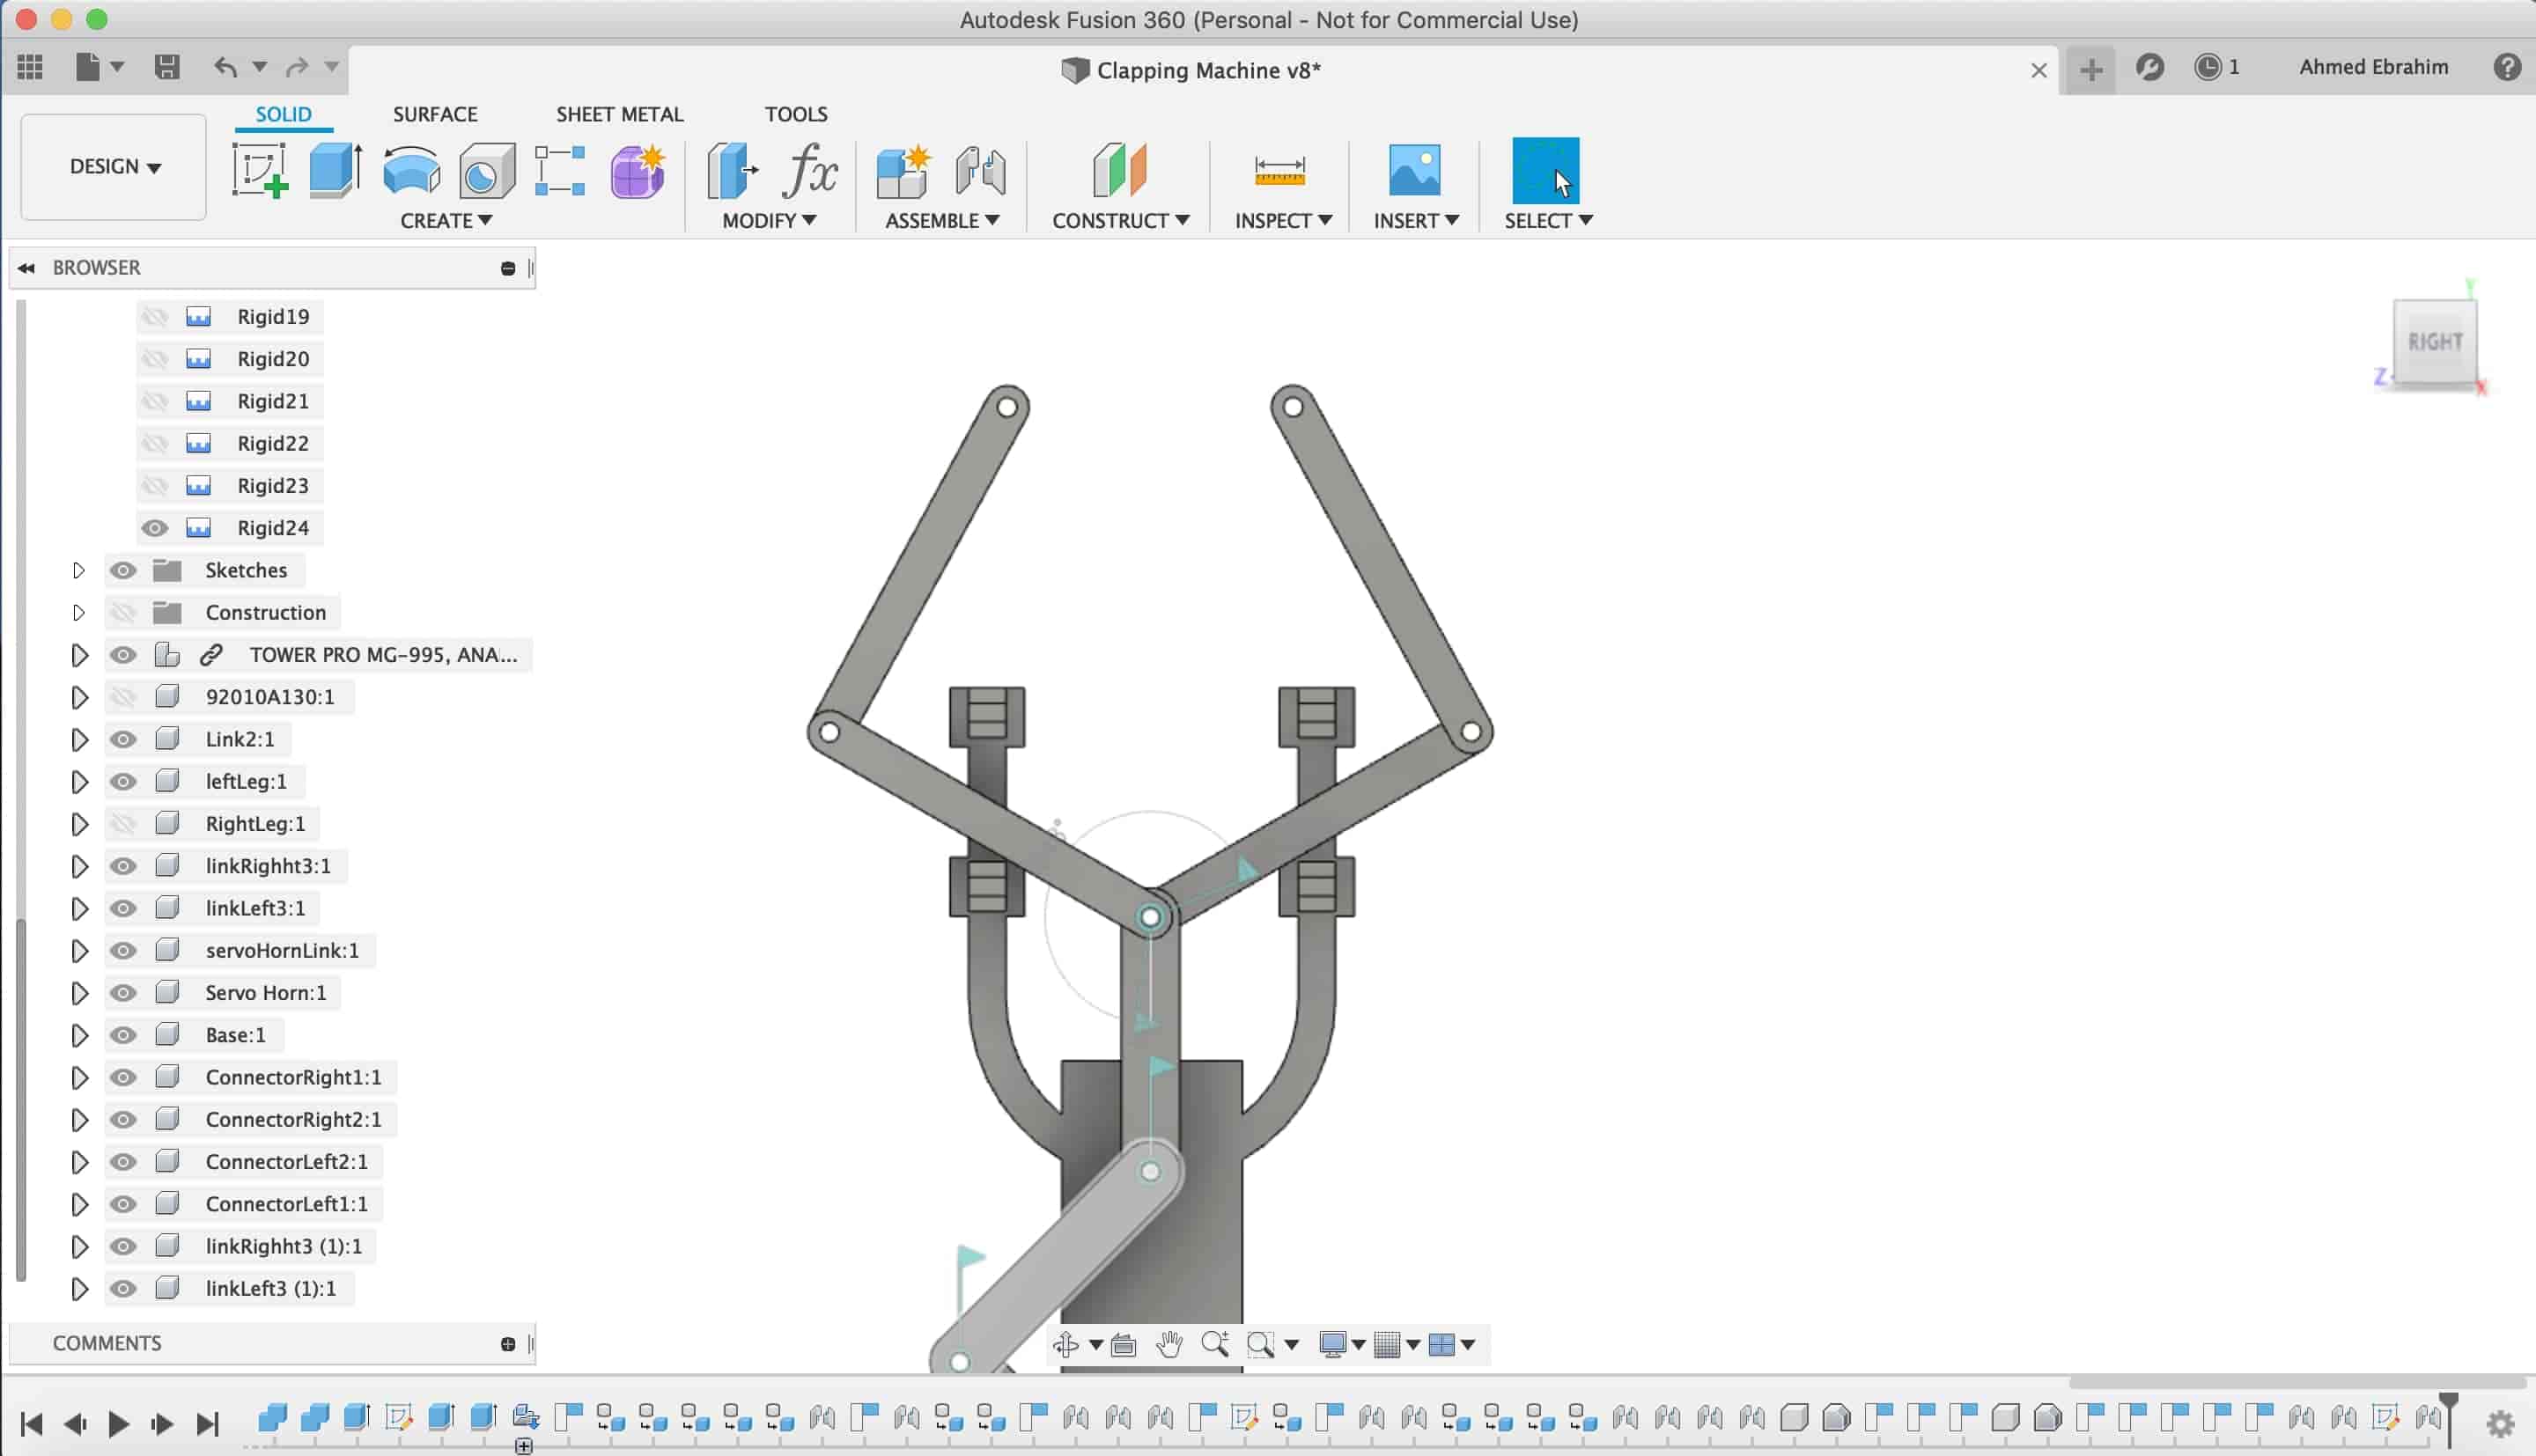2536x1456 pixels.
Task: Click the extensions icon in title bar
Action: click(2150, 67)
